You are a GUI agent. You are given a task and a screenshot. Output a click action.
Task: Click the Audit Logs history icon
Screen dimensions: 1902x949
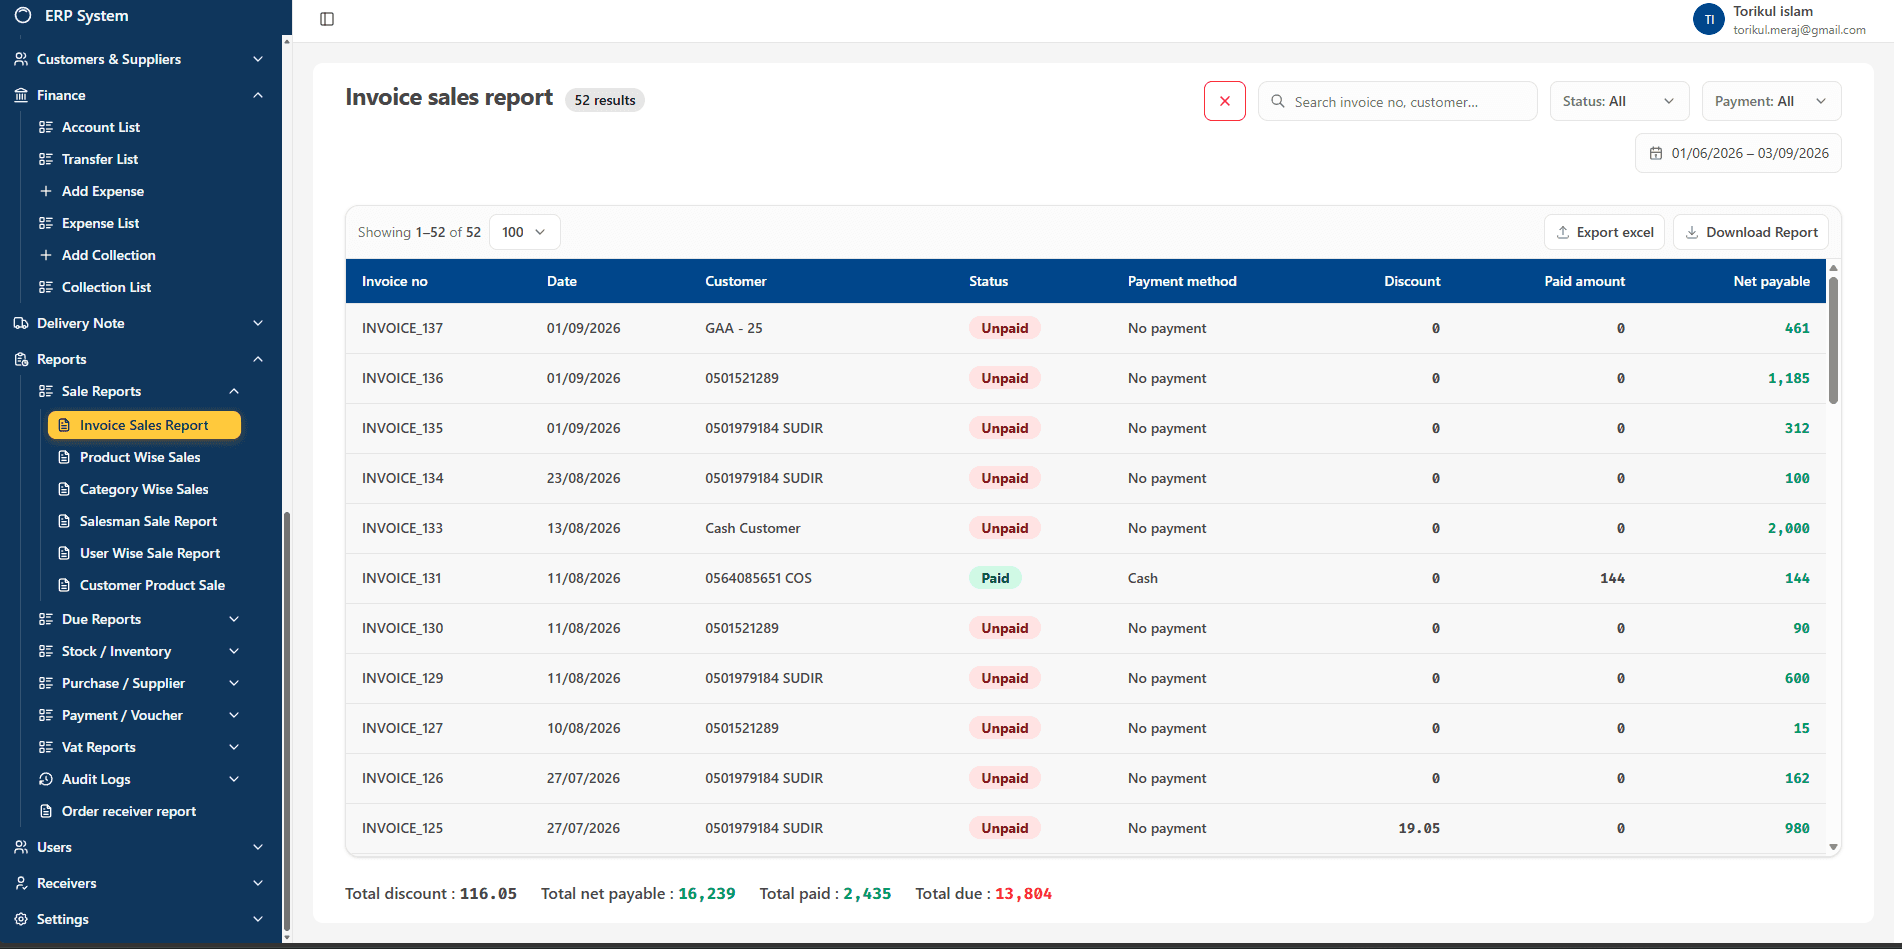46,779
